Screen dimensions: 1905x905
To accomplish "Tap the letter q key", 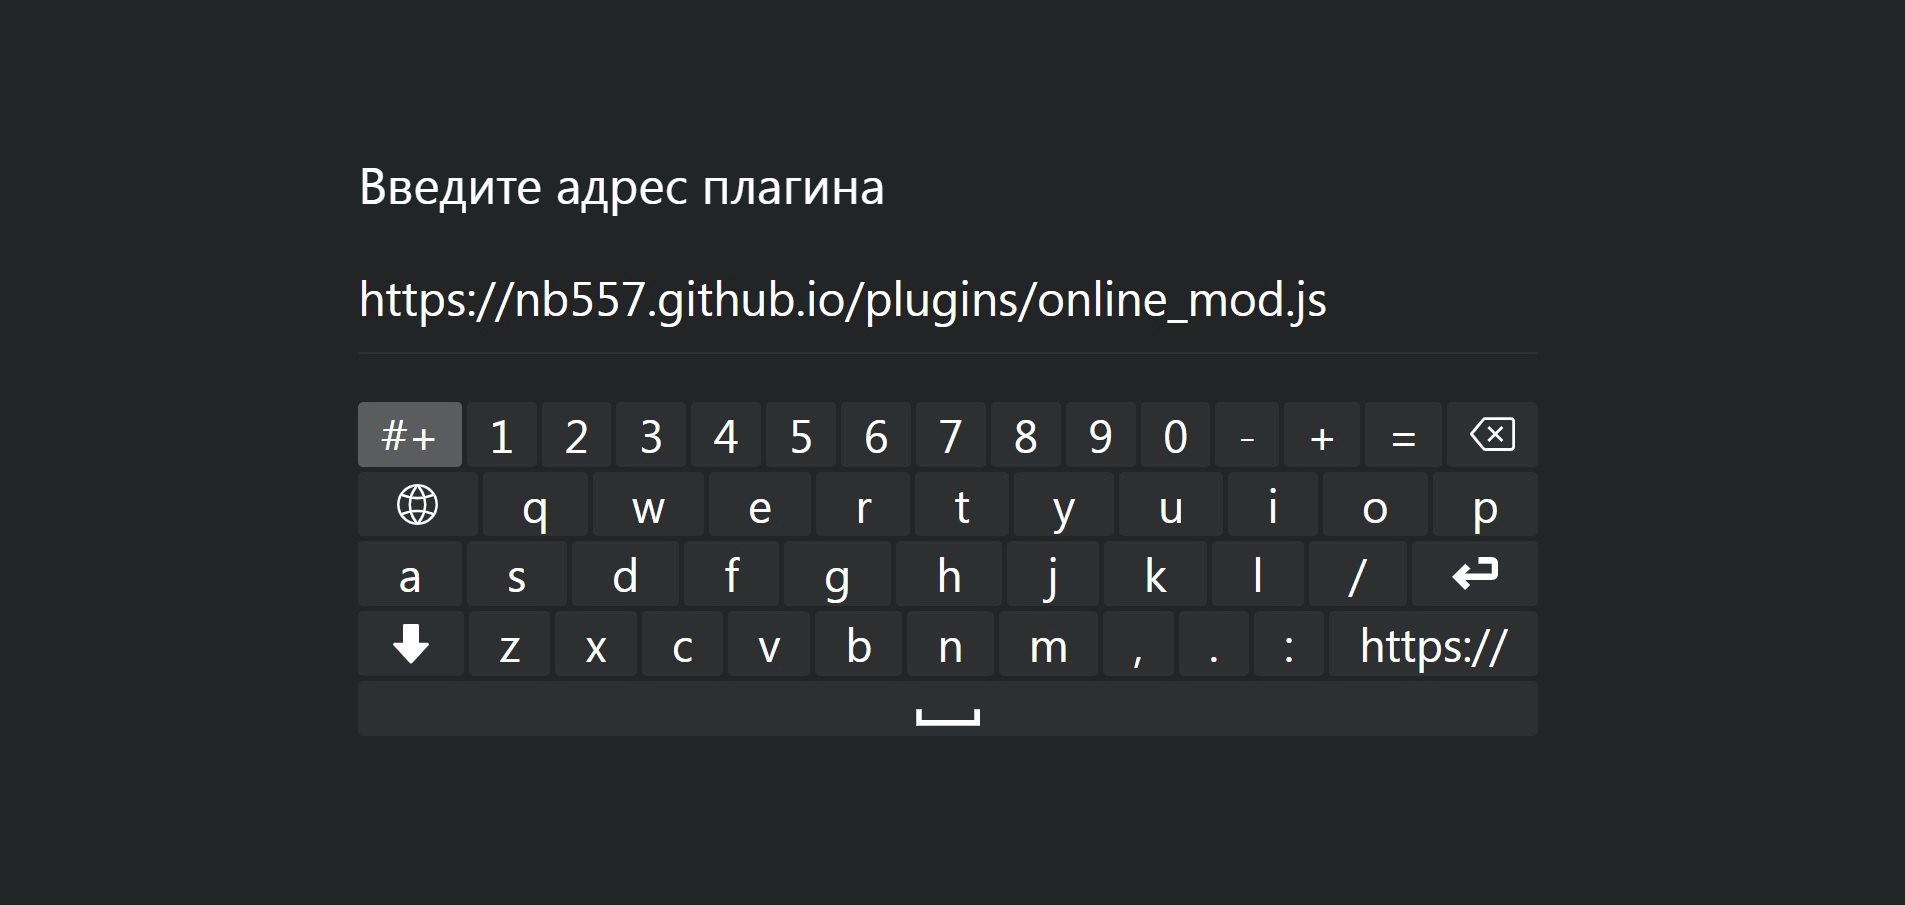I will tap(535, 505).
